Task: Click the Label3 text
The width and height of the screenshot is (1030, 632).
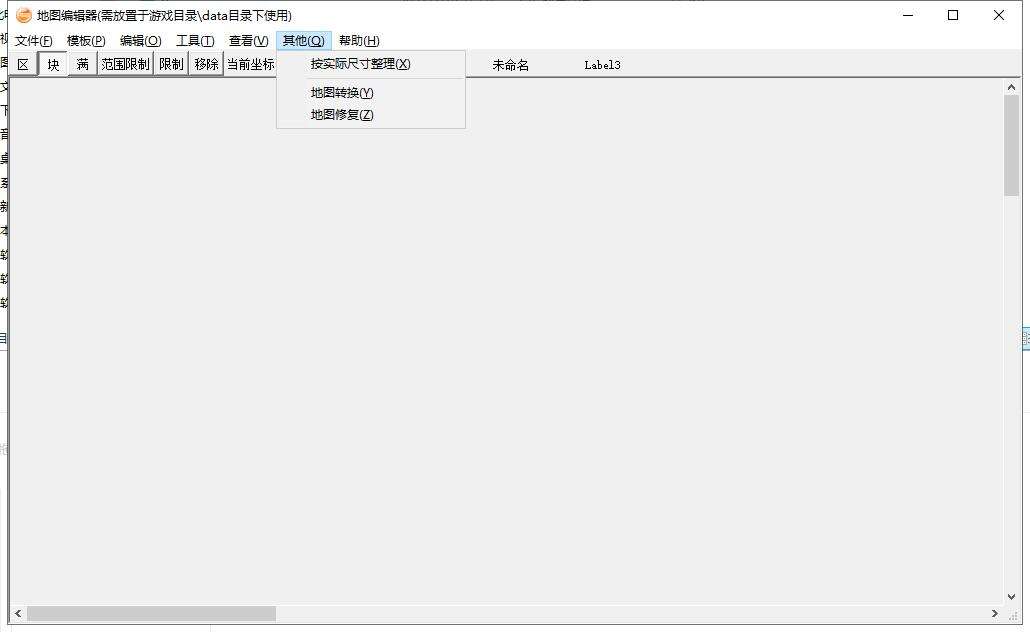Action: (x=602, y=65)
